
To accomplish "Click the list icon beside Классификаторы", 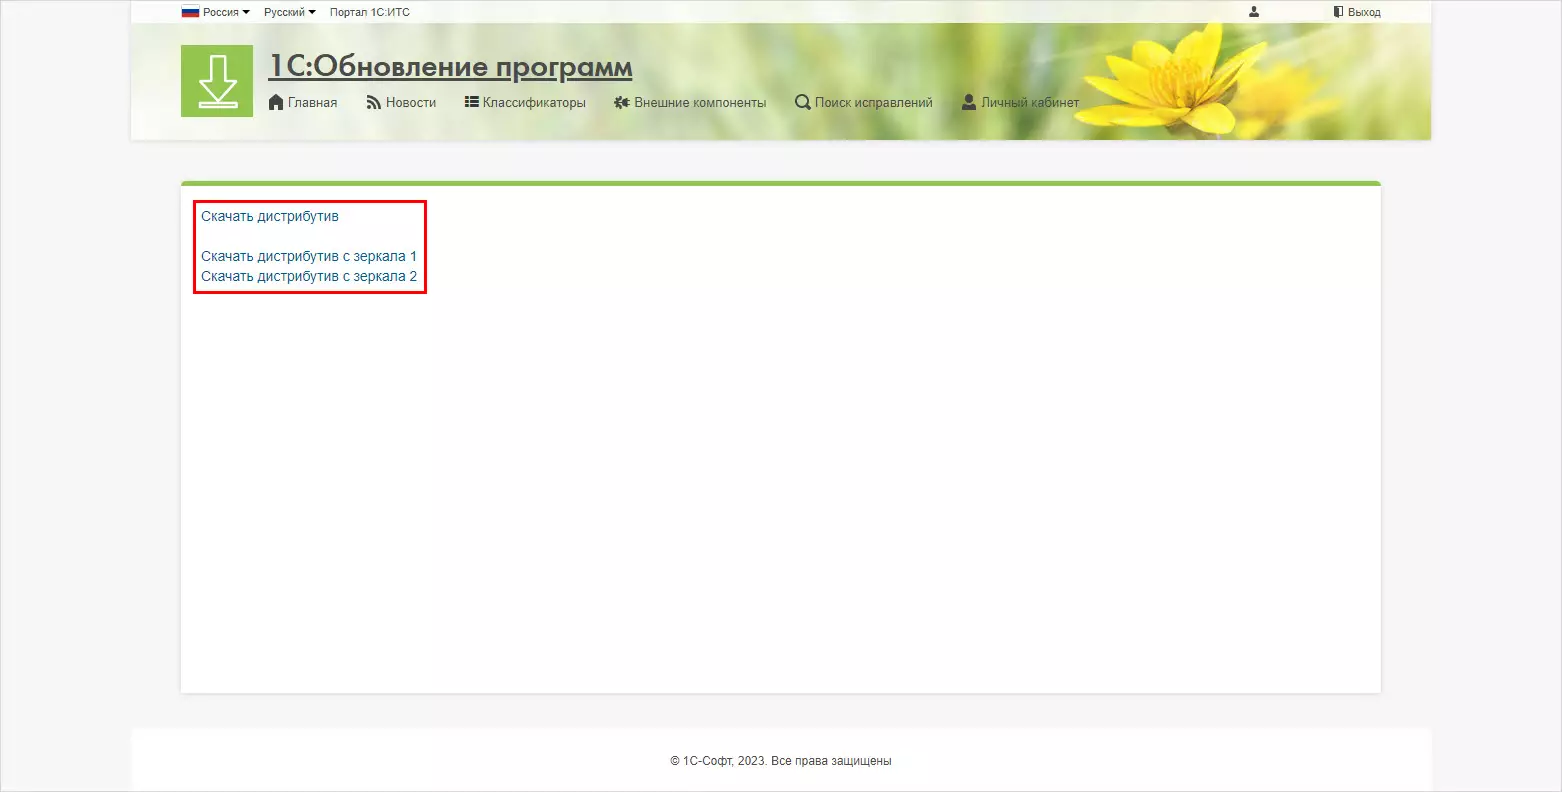I will click(471, 102).
